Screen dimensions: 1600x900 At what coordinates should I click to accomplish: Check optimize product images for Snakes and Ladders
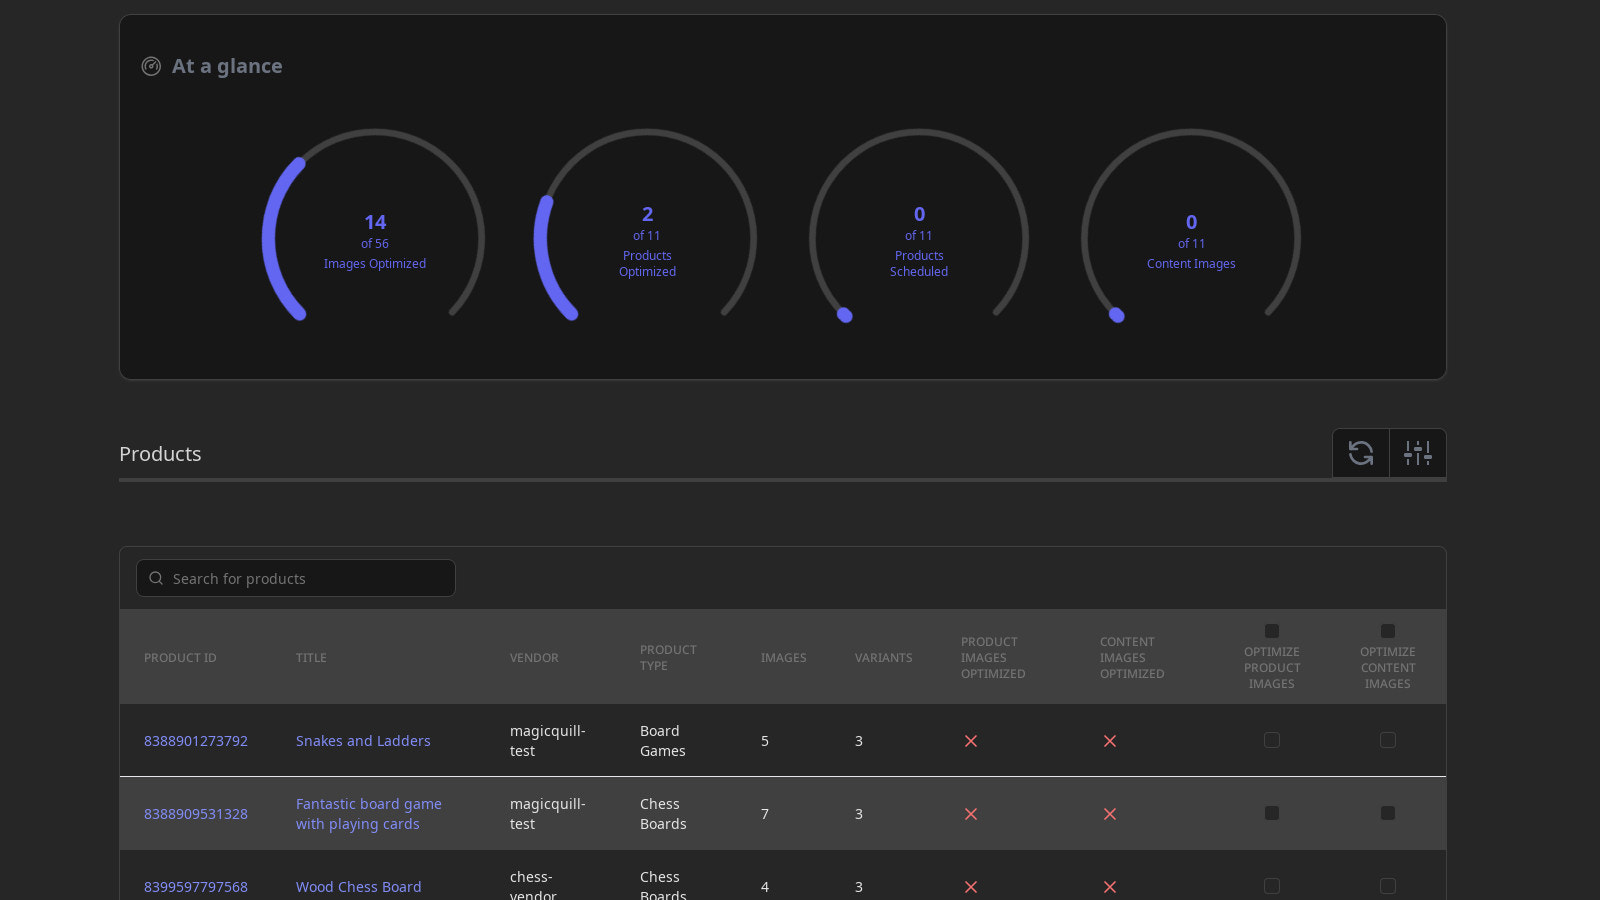(1272, 740)
